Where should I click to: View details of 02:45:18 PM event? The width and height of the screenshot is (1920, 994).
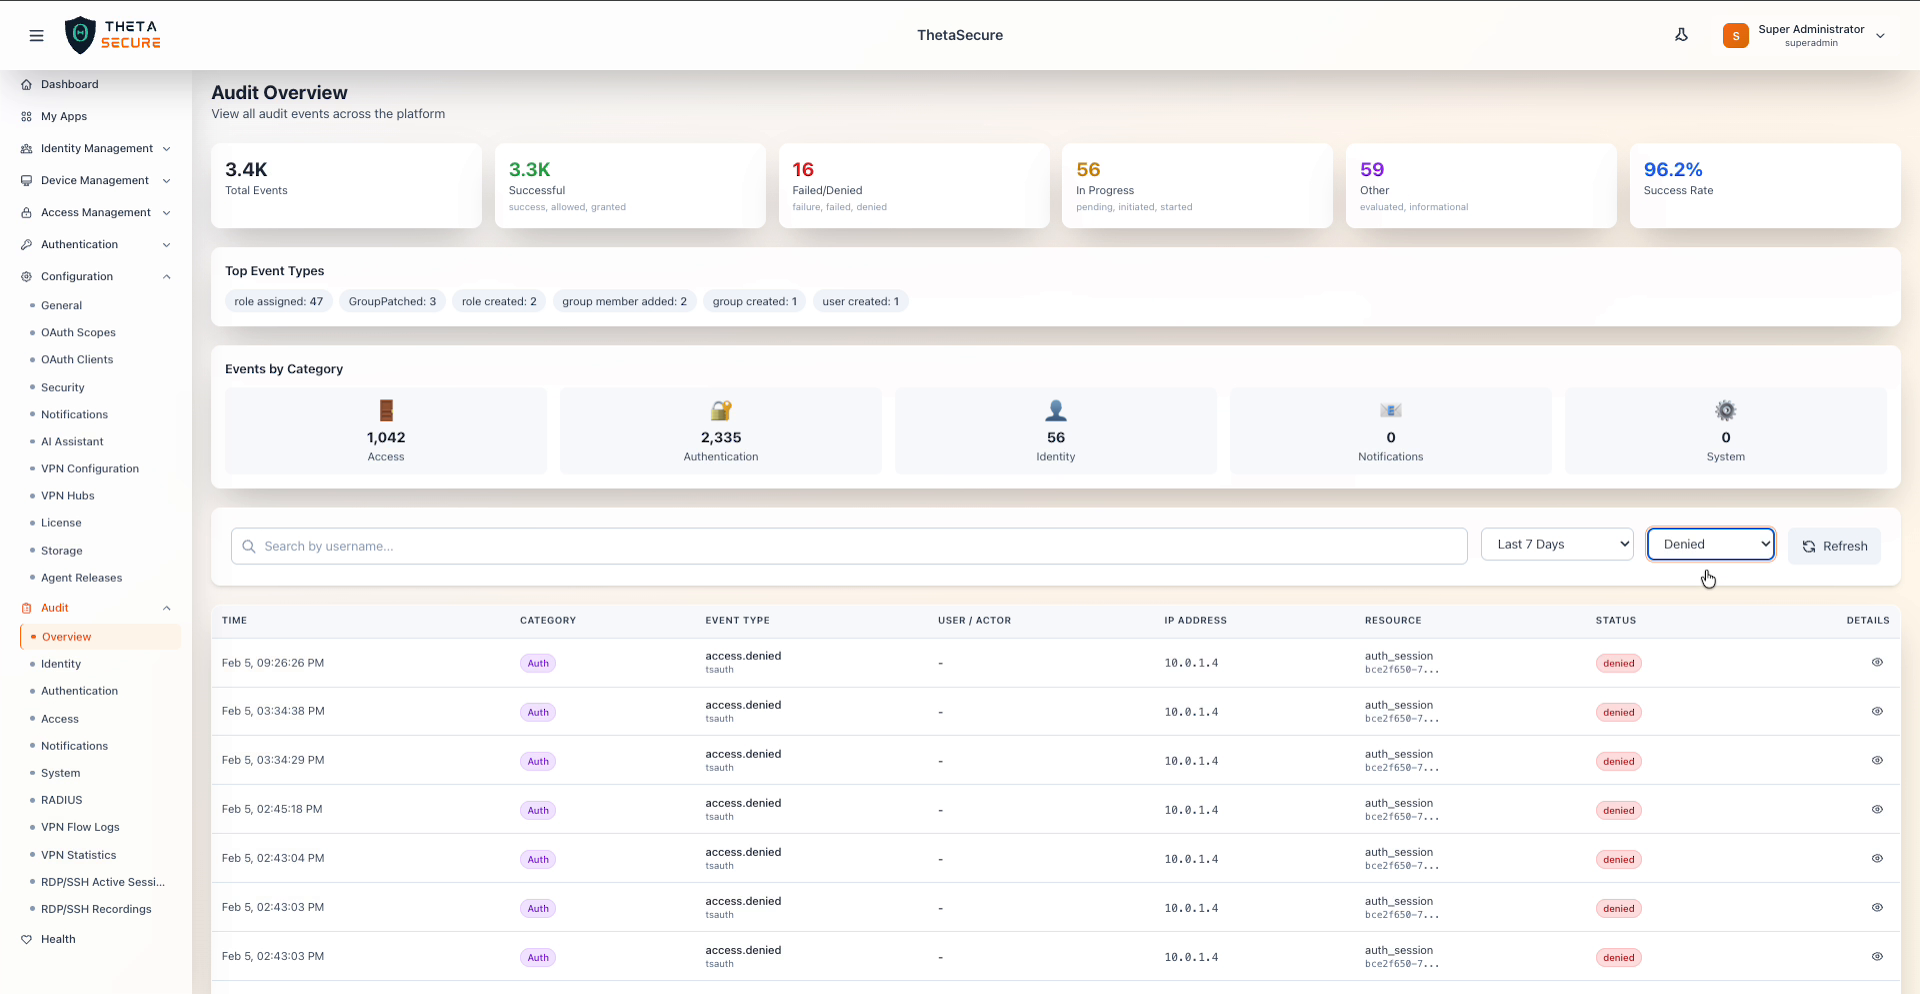(x=1876, y=809)
